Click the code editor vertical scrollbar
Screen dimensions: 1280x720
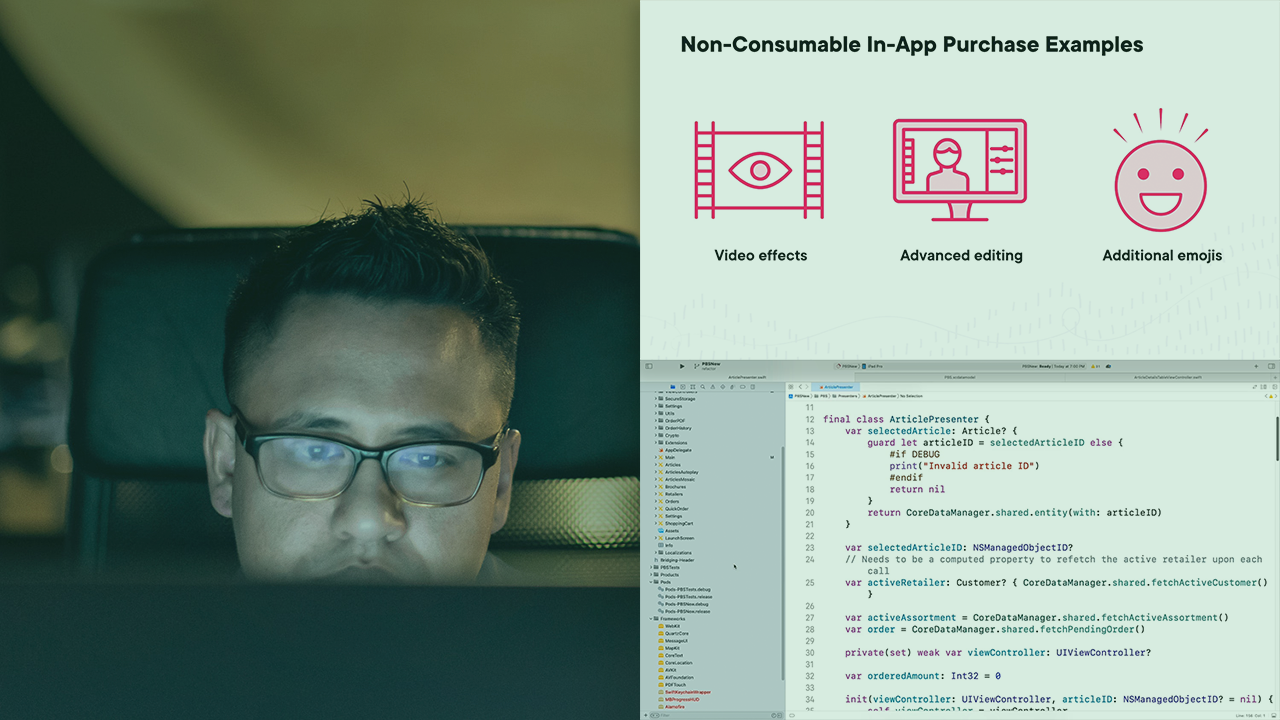click(x=1276, y=440)
